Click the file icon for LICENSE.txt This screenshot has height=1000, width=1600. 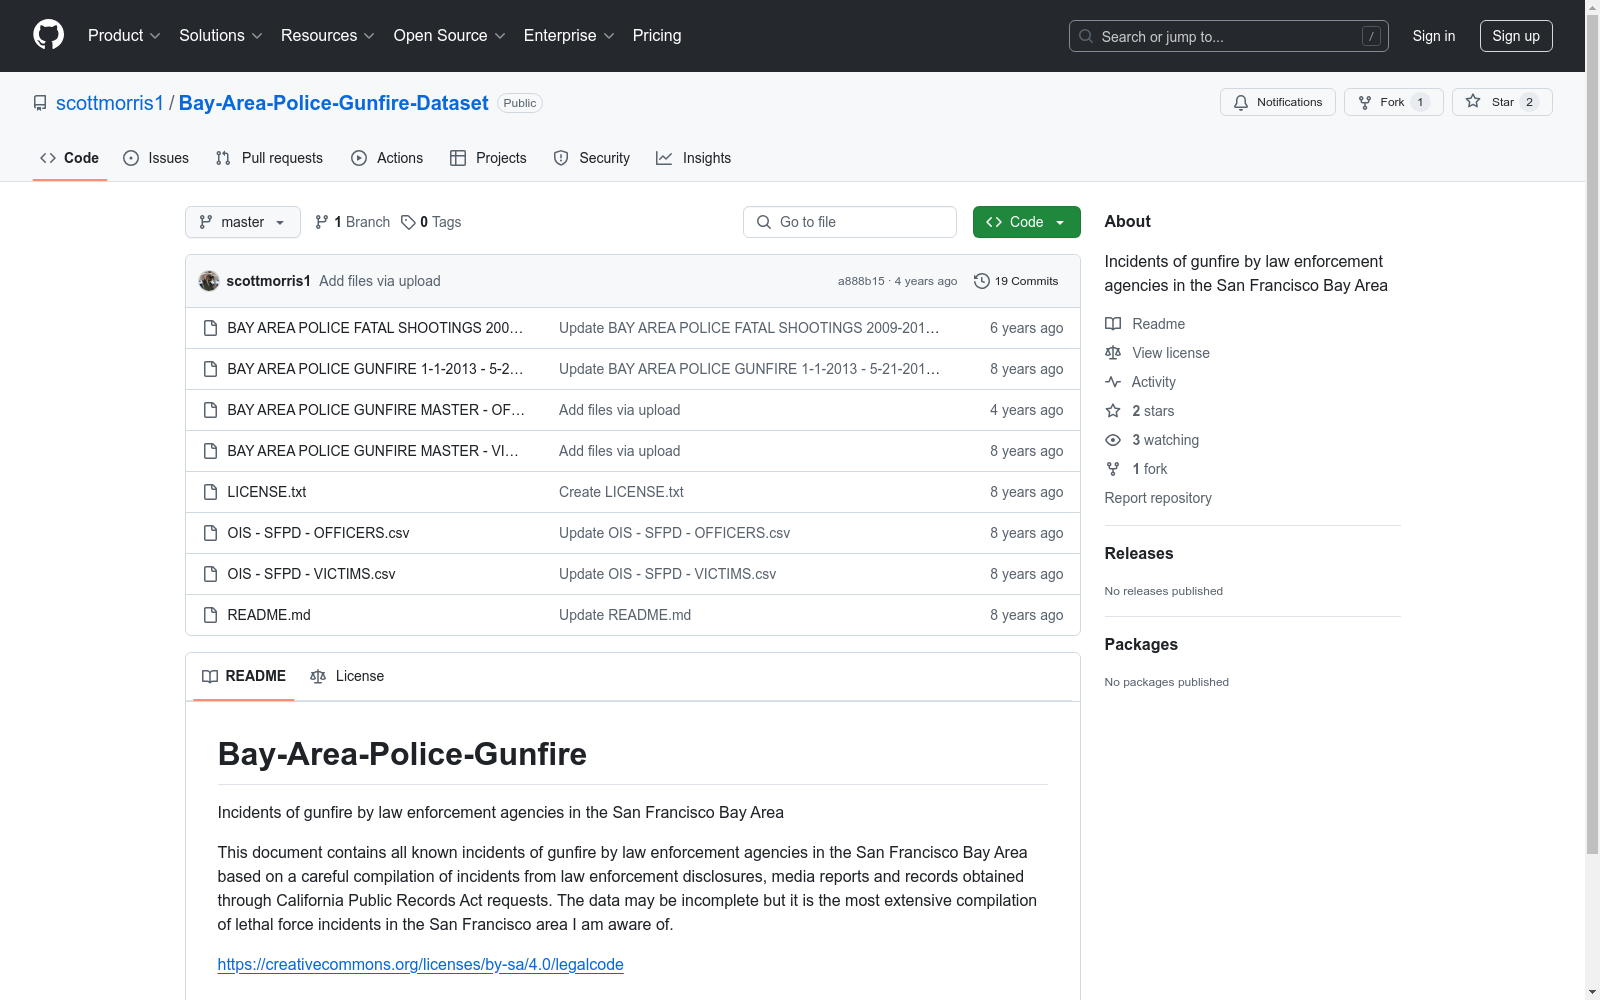click(210, 492)
